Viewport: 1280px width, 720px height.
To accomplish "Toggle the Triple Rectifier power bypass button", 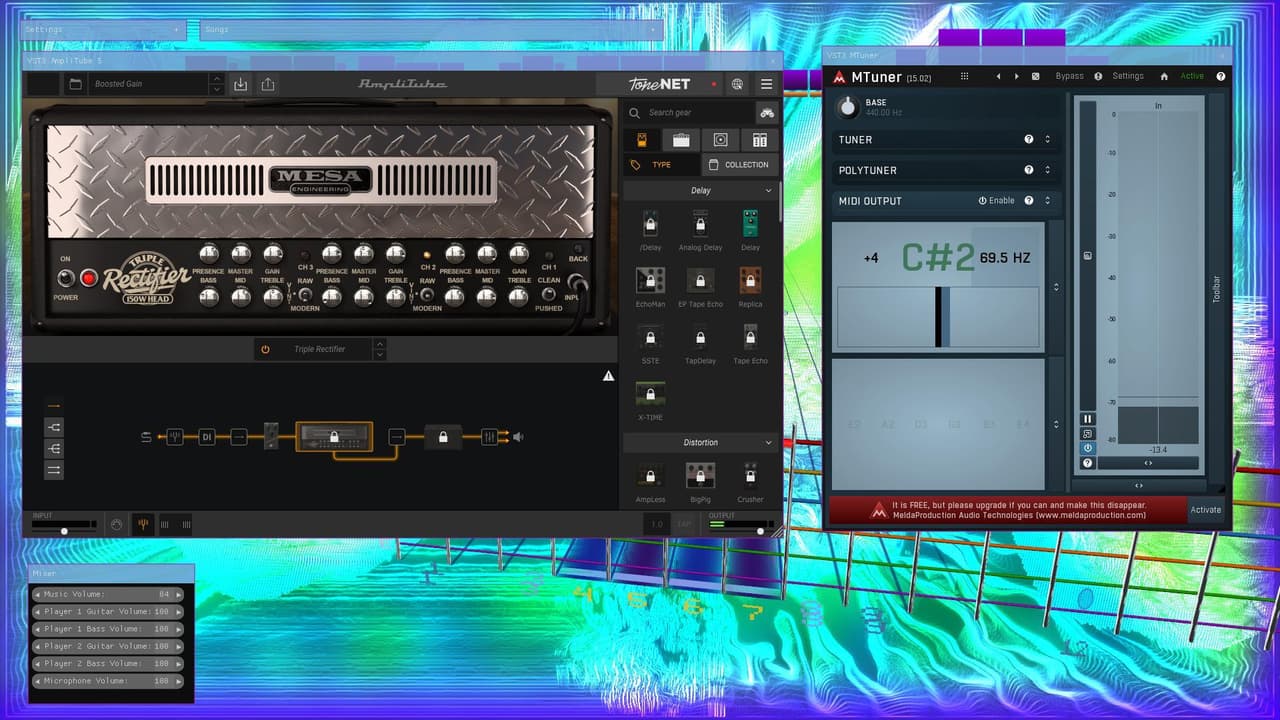I will pyautogui.click(x=265, y=349).
